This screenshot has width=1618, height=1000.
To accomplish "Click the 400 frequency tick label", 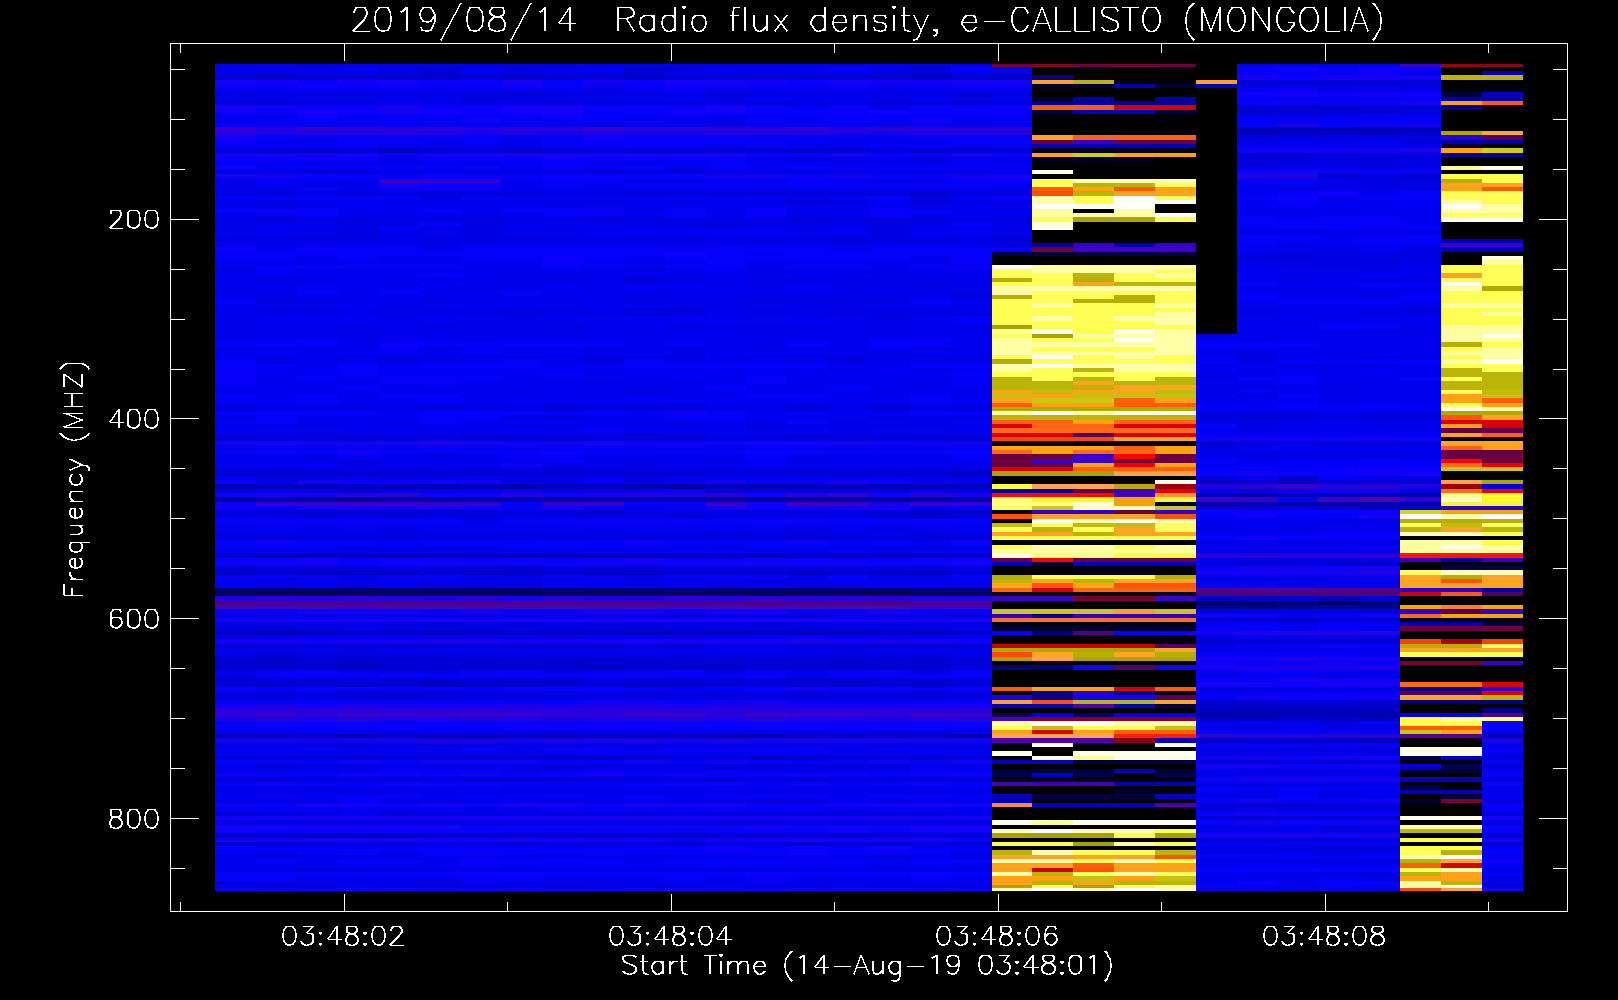I will 134,419.
